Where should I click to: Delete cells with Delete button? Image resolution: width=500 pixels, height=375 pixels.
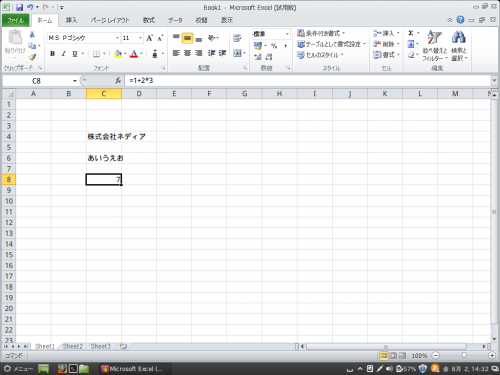click(x=386, y=44)
